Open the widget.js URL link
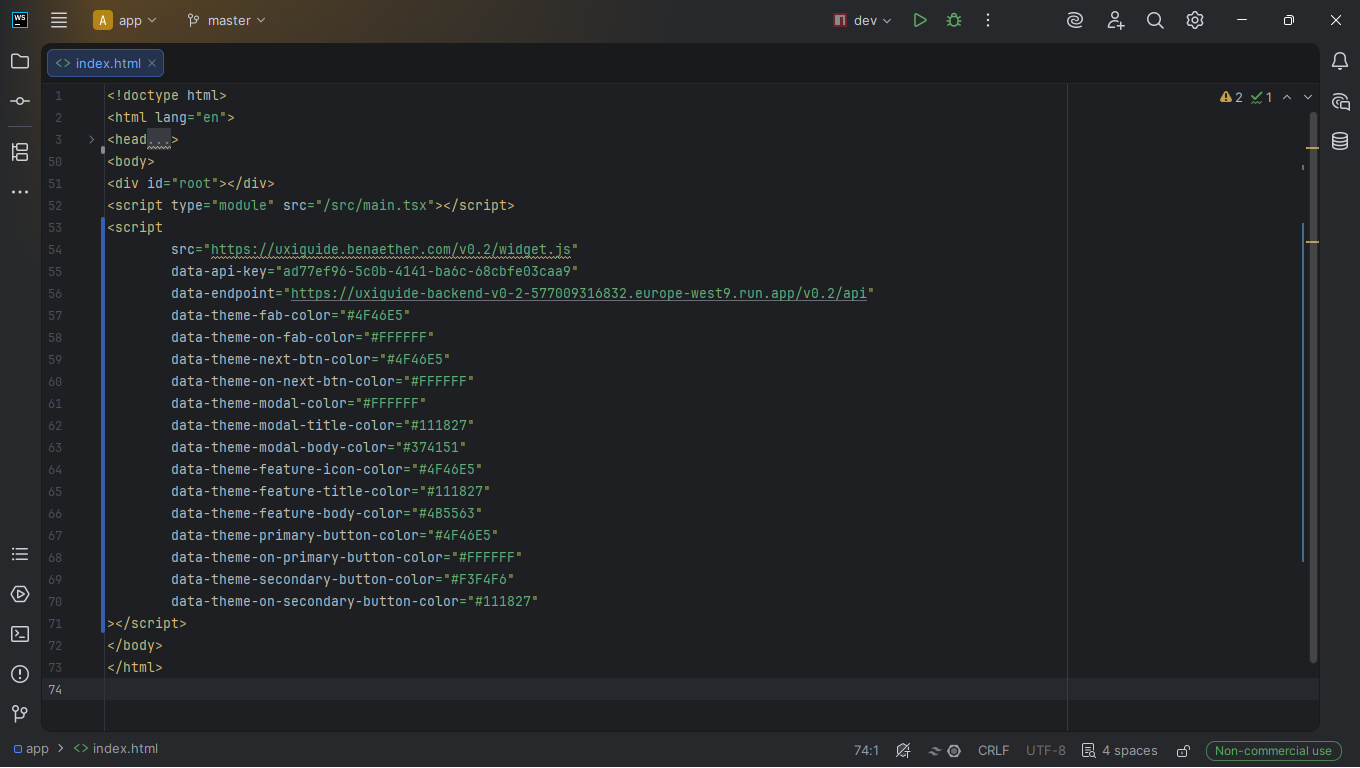 point(390,249)
